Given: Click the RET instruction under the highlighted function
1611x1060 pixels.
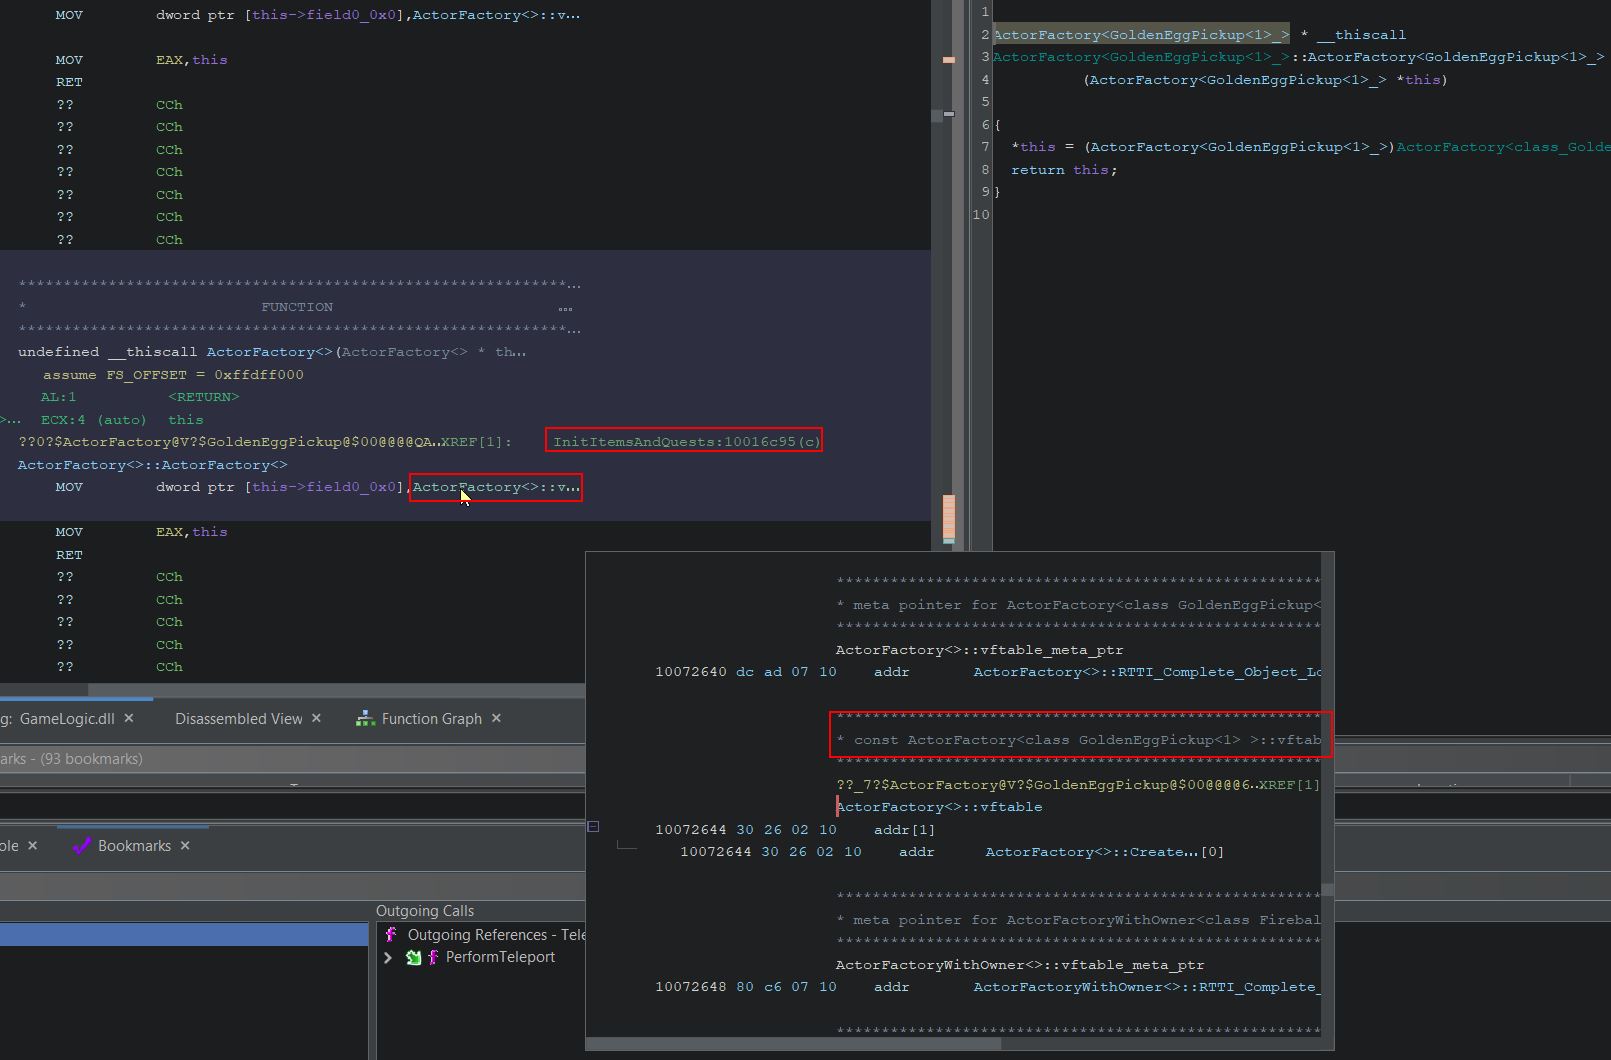Looking at the screenshot, I should 69,555.
